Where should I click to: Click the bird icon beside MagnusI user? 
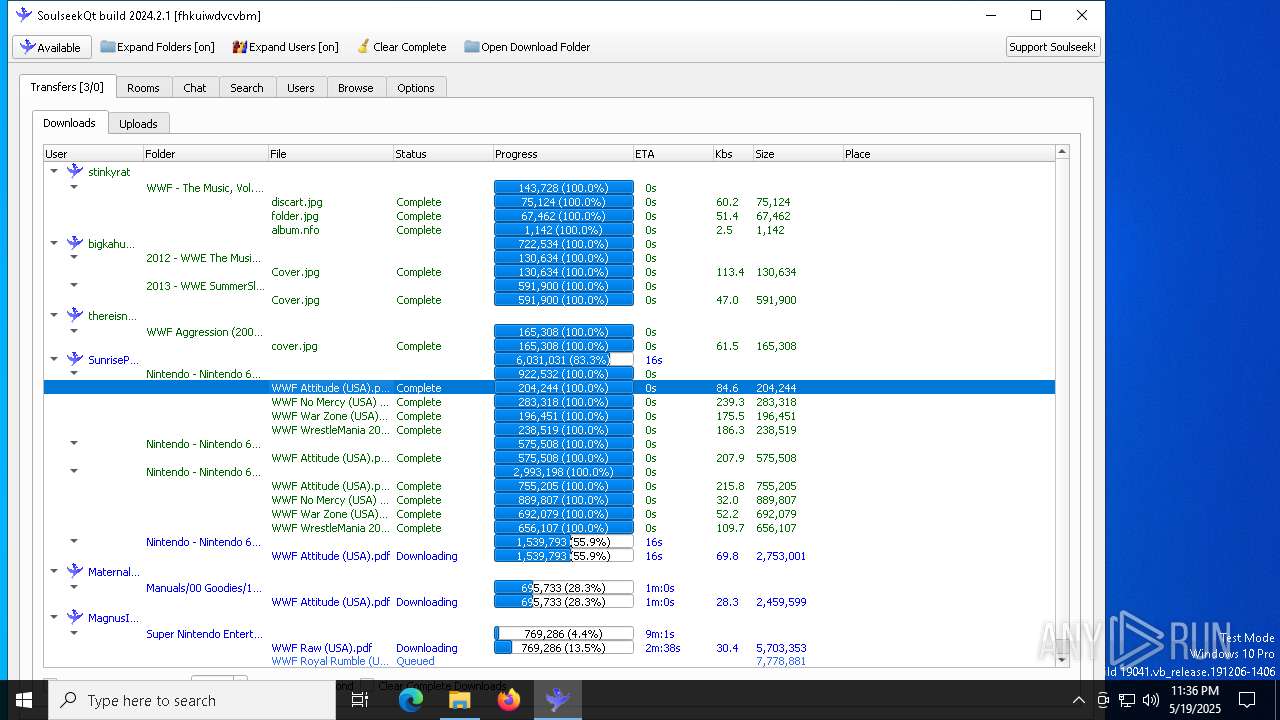click(75, 617)
